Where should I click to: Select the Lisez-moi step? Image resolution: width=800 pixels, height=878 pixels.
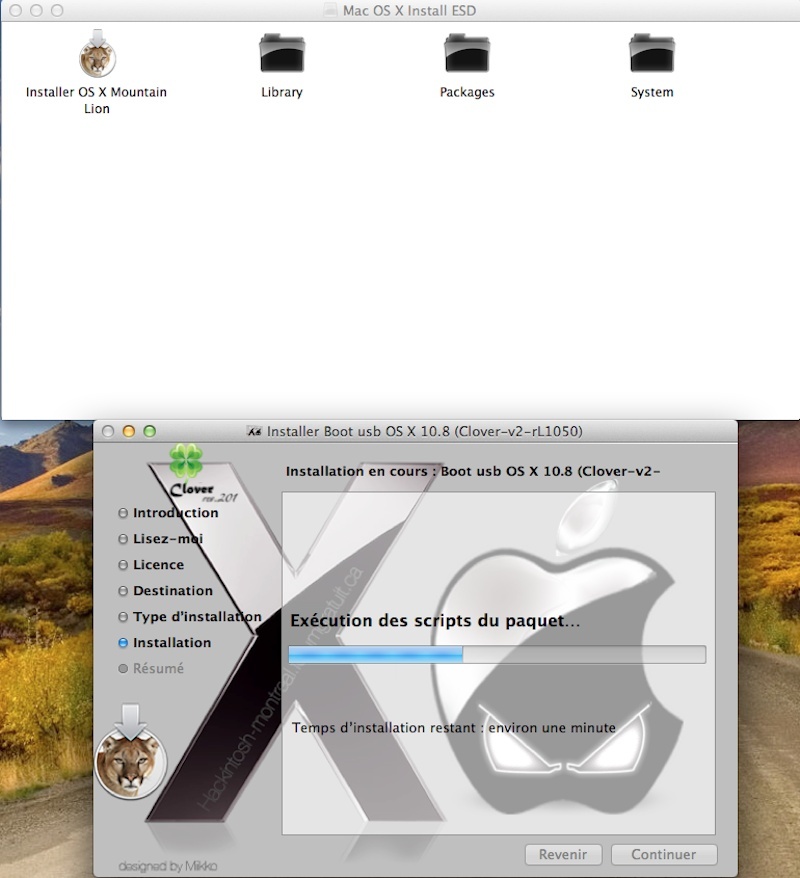(x=161, y=539)
